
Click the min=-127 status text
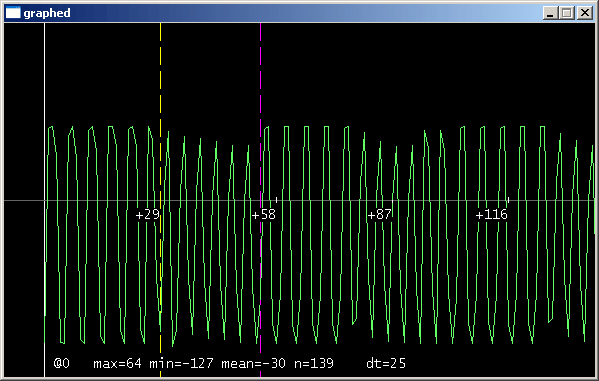point(181,363)
